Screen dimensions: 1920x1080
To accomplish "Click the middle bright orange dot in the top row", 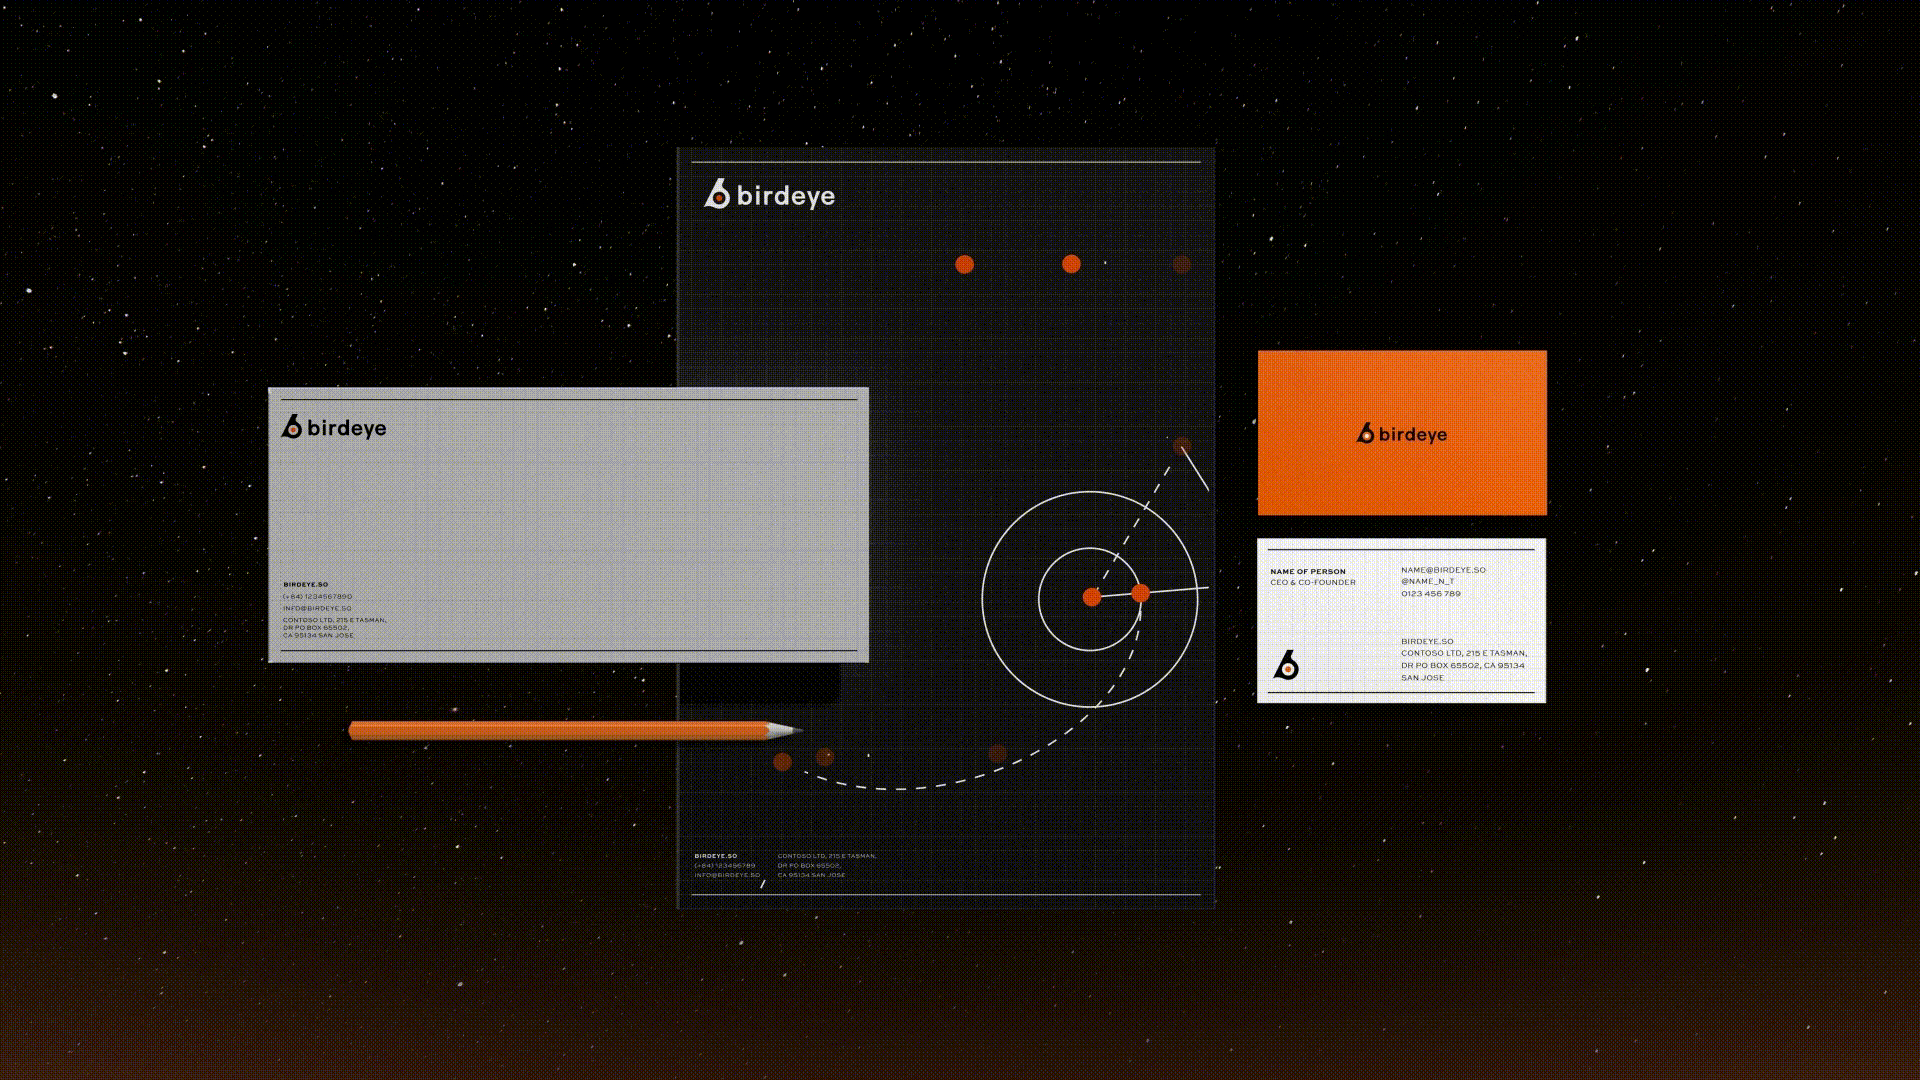I will pyautogui.click(x=1071, y=264).
